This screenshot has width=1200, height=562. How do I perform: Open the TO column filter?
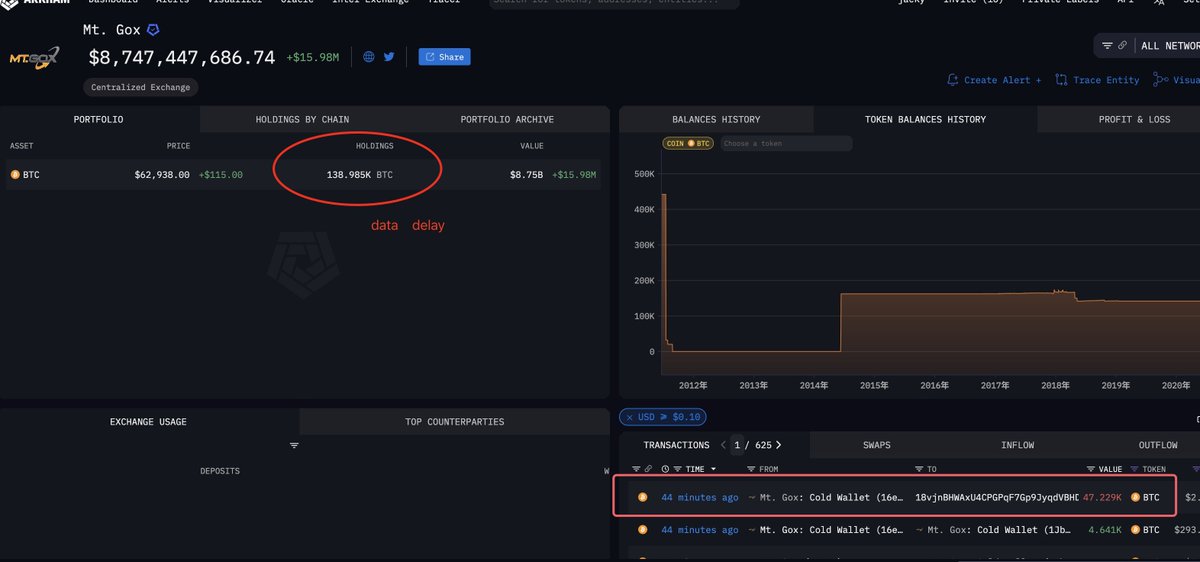pos(920,469)
